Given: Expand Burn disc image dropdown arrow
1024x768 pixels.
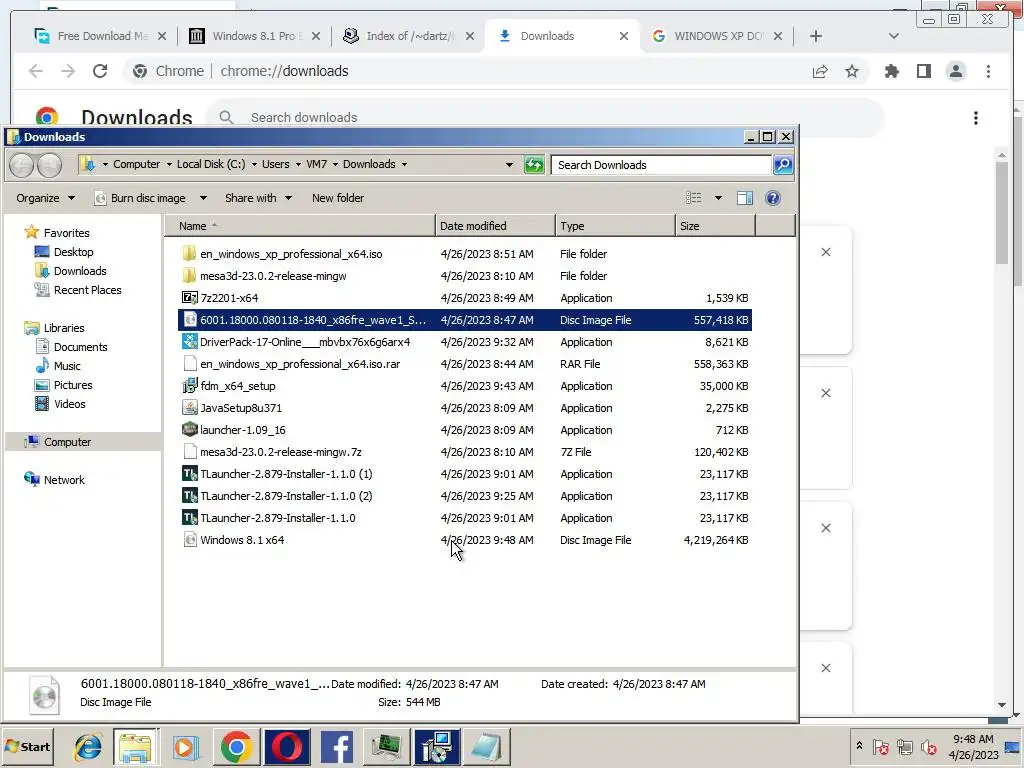Looking at the screenshot, I should pyautogui.click(x=203, y=198).
